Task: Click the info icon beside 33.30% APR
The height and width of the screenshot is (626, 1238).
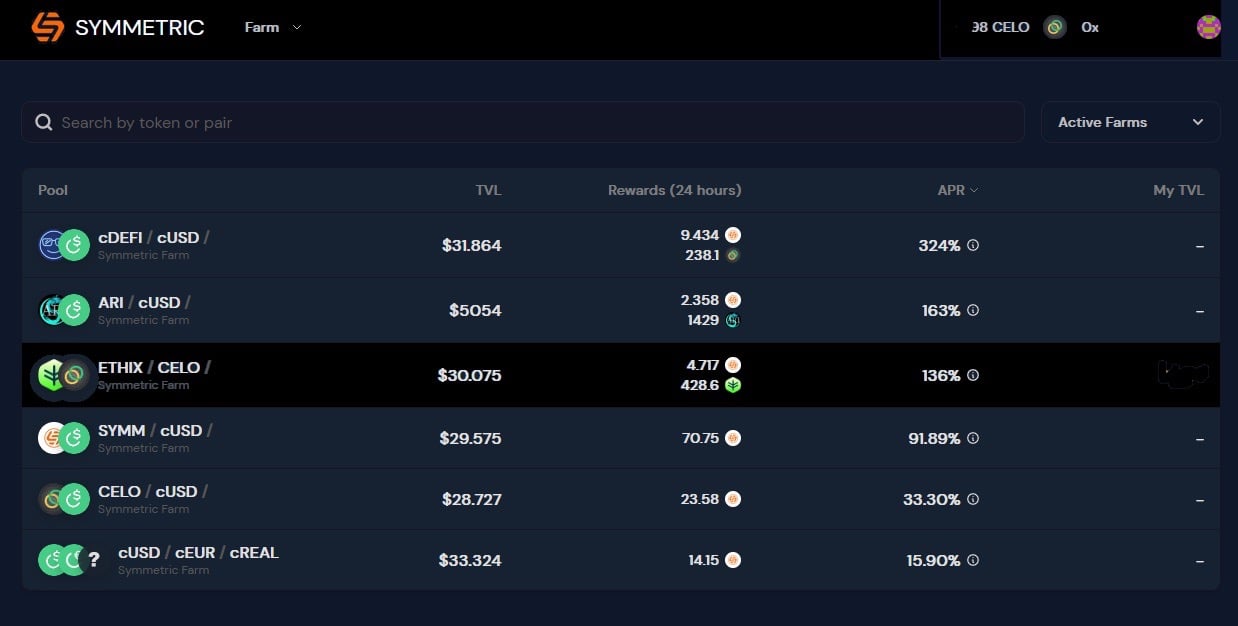Action: click(973, 499)
